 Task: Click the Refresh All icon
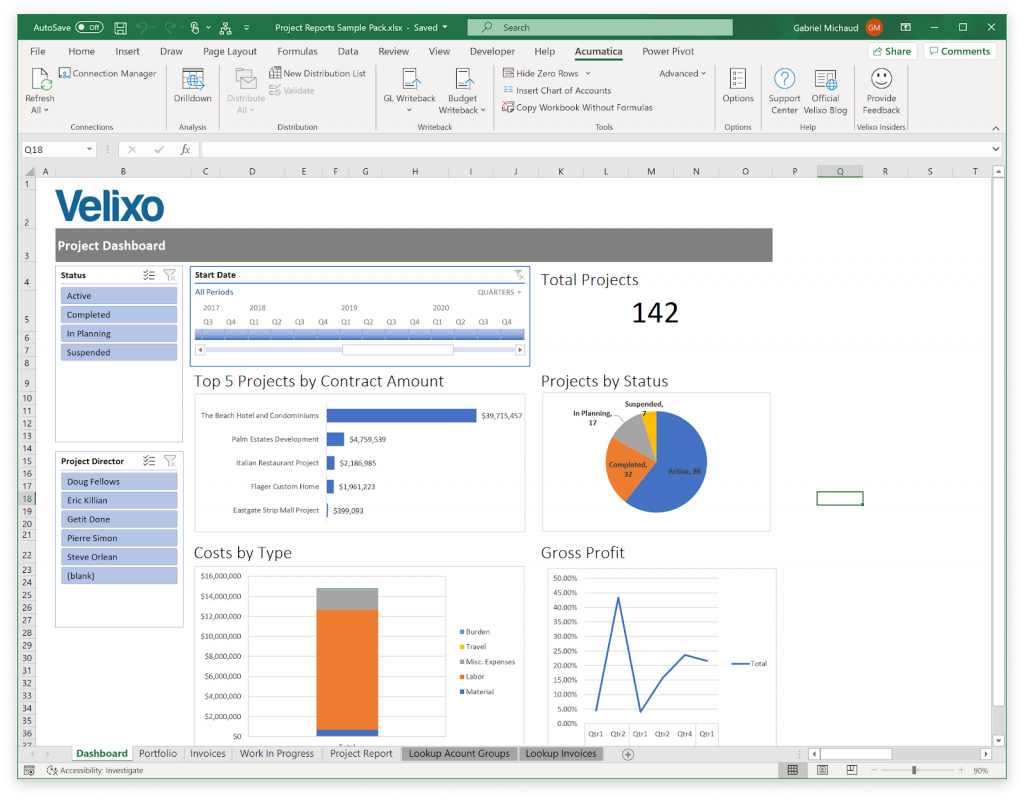click(x=40, y=79)
